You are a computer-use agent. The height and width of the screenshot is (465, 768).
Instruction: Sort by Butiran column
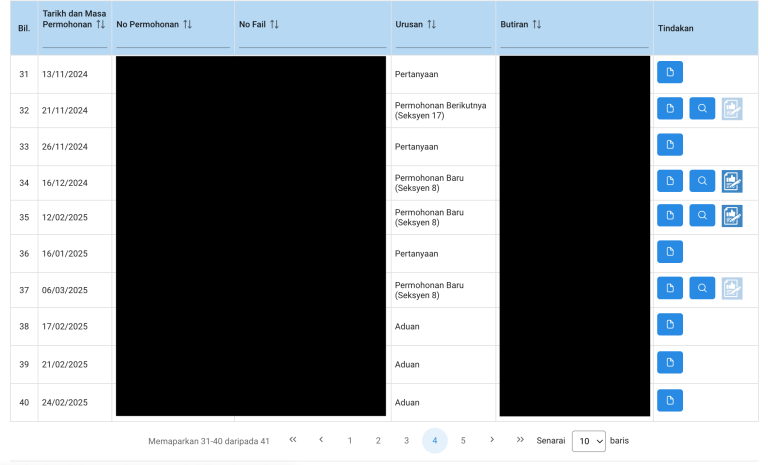(537, 24)
